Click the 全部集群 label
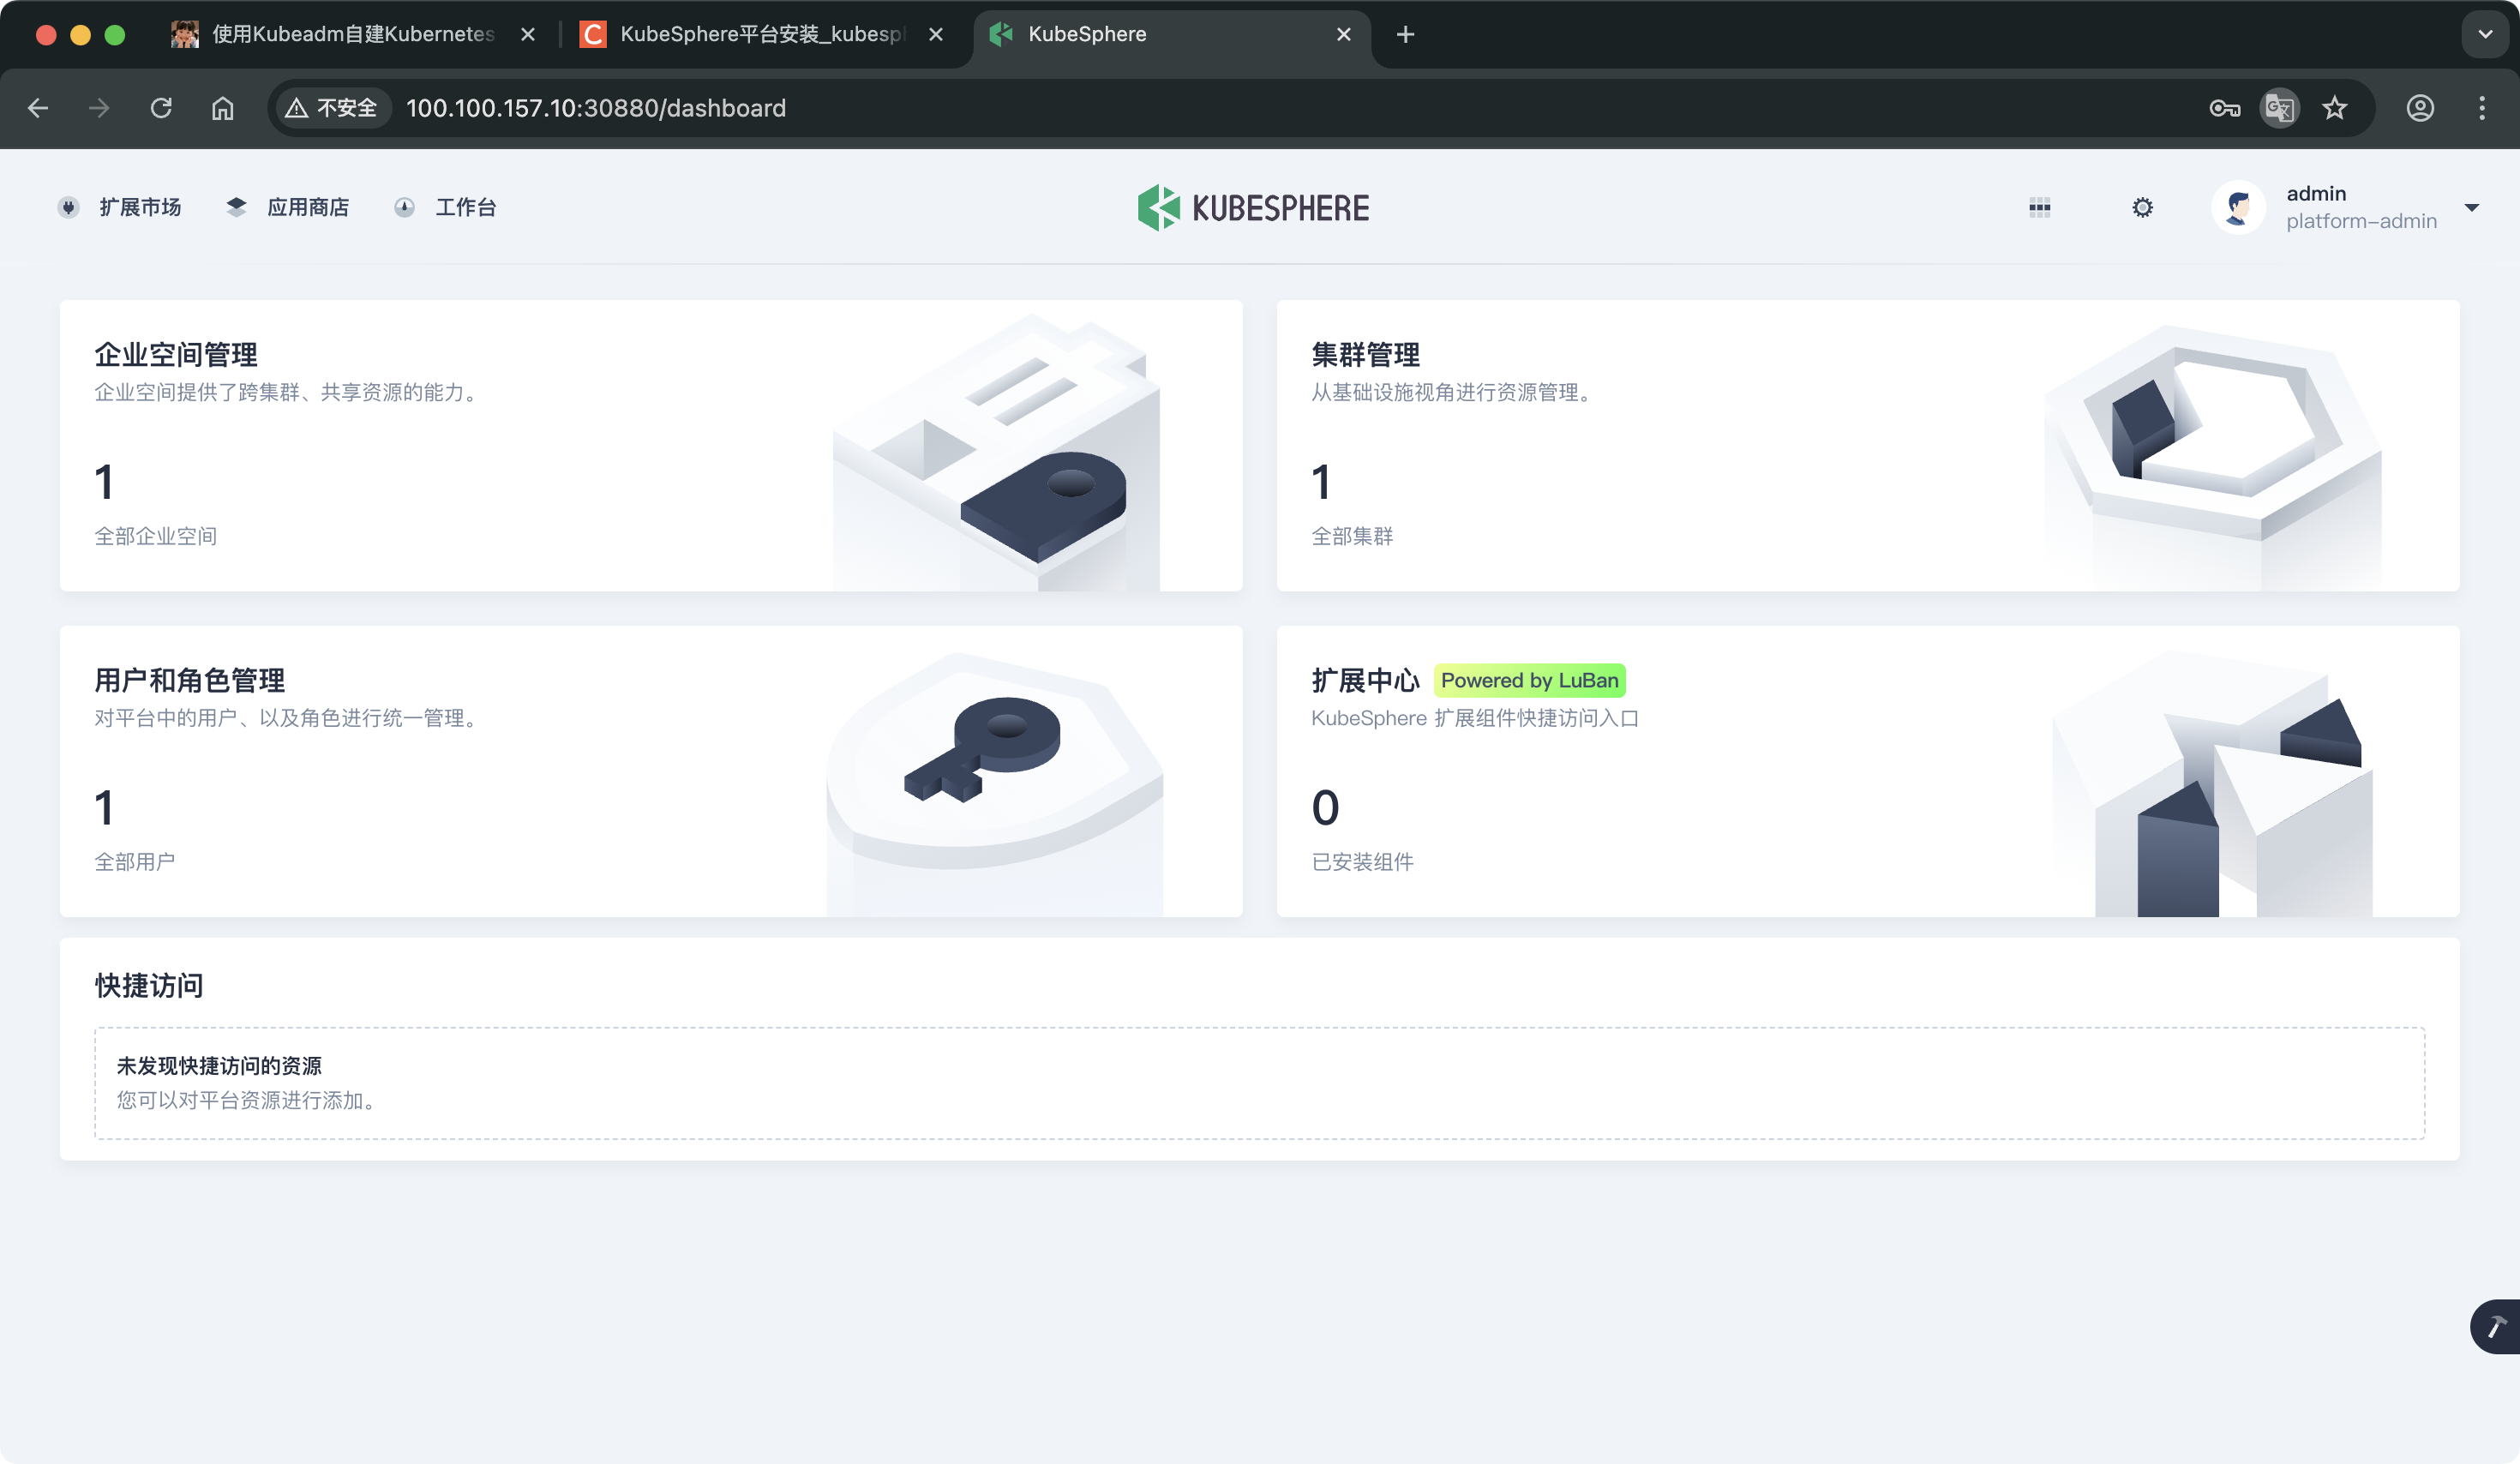This screenshot has width=2520, height=1464. pyautogui.click(x=1352, y=536)
